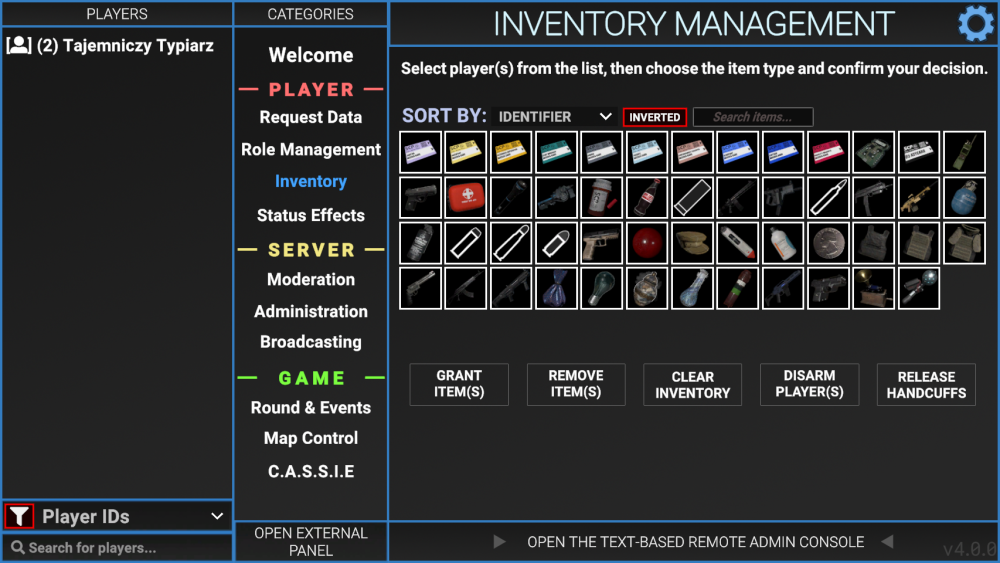Pick the blue frag grenade item
The height and width of the screenshot is (563, 1000).
click(x=964, y=197)
